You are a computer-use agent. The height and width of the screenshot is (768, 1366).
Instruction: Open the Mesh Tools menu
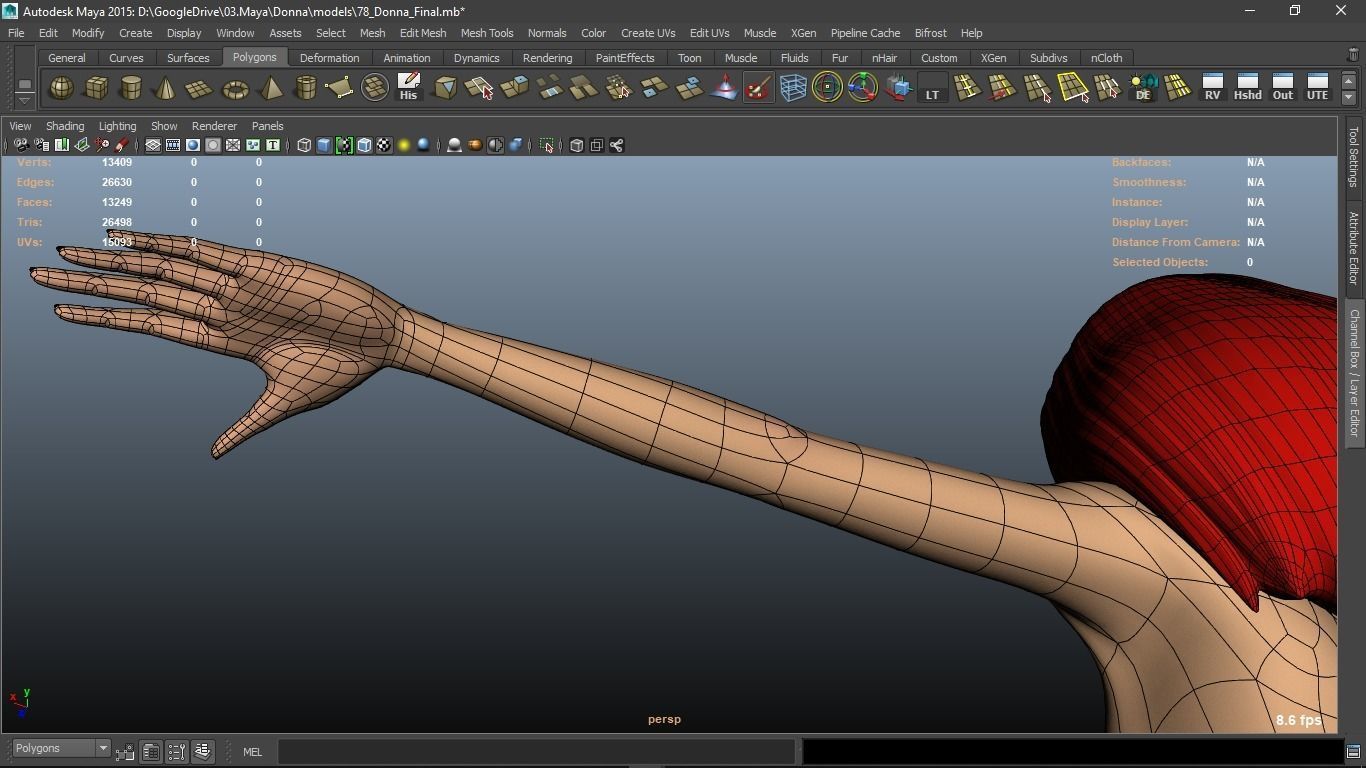pyautogui.click(x=487, y=33)
